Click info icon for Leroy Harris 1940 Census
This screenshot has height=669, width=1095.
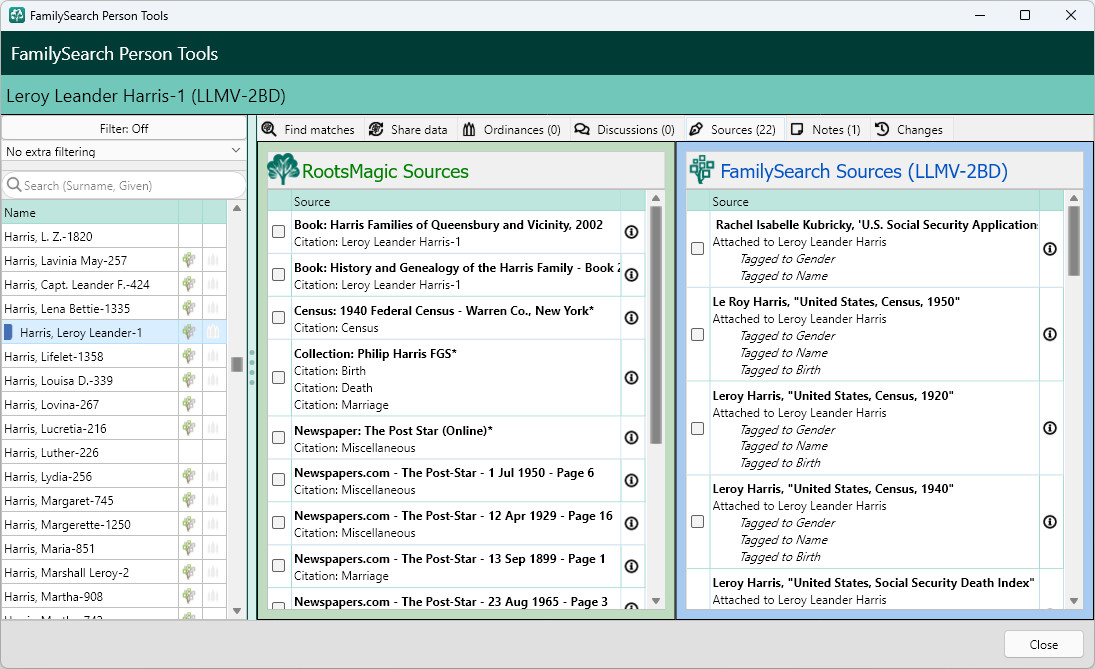[1050, 522]
